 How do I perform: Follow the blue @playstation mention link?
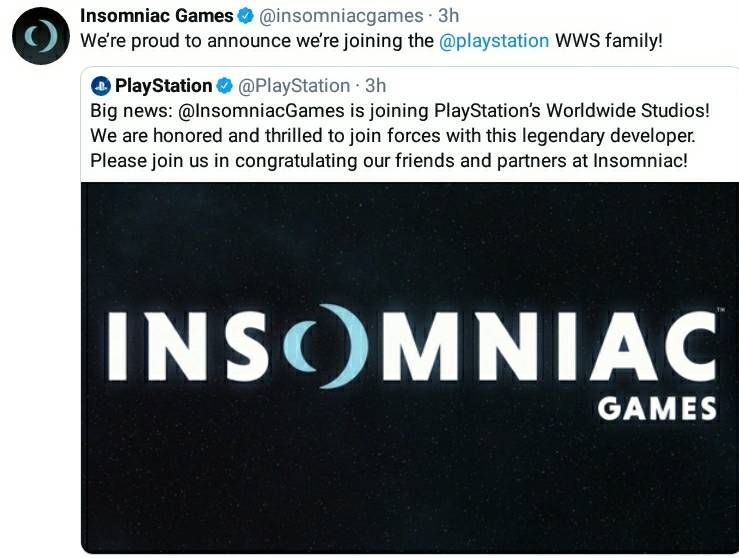pyautogui.click(x=494, y=41)
